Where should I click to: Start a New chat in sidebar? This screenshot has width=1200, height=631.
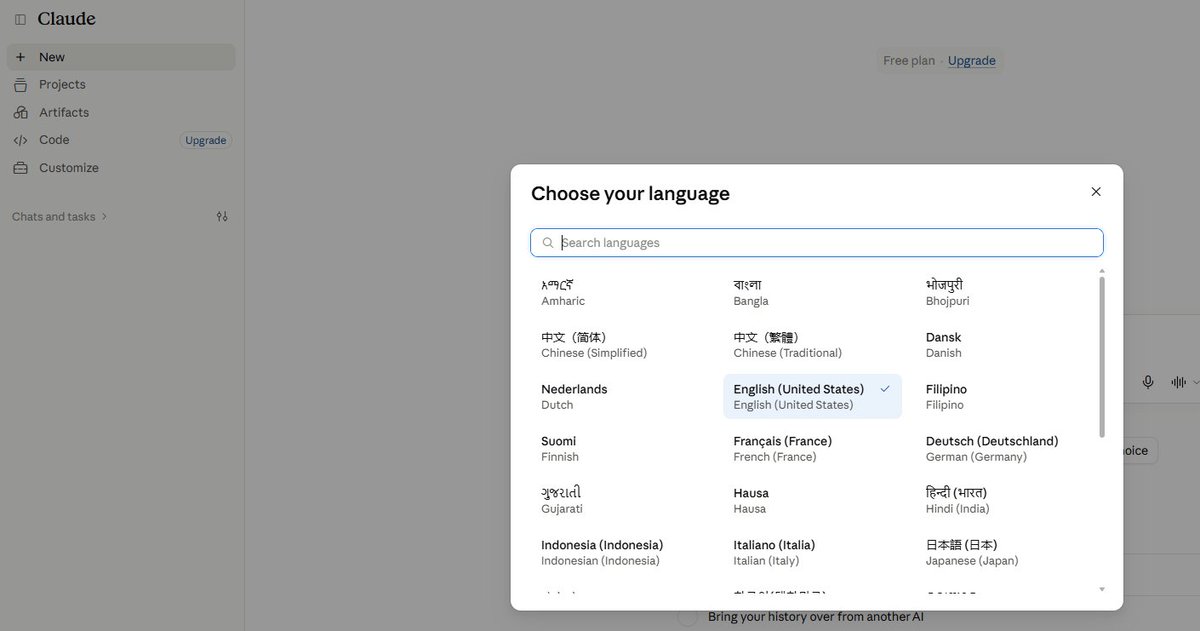click(x=121, y=57)
